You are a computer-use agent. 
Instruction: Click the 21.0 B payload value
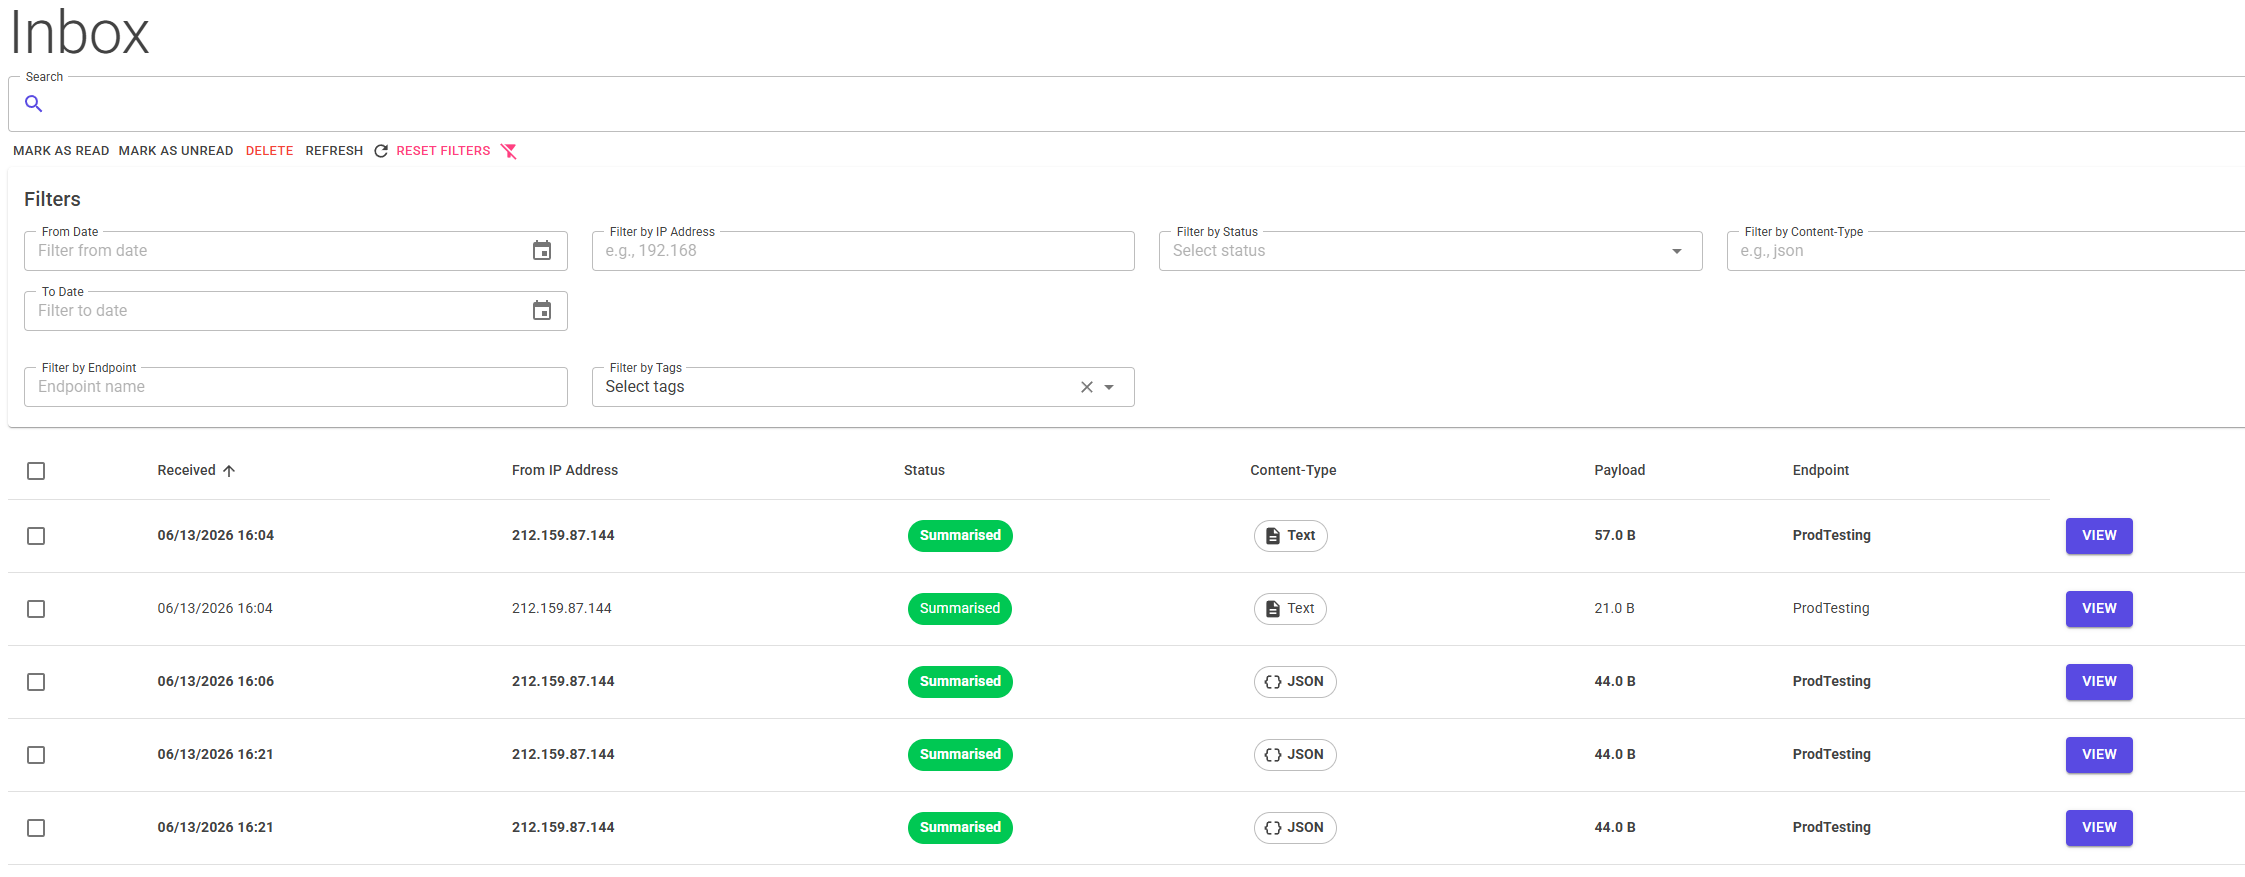(x=1614, y=609)
